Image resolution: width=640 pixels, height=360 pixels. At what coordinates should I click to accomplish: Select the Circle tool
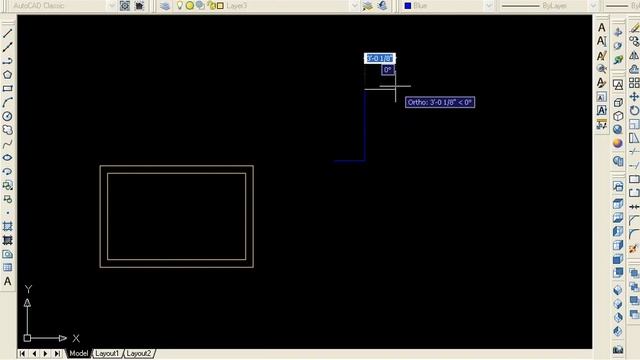(7, 116)
